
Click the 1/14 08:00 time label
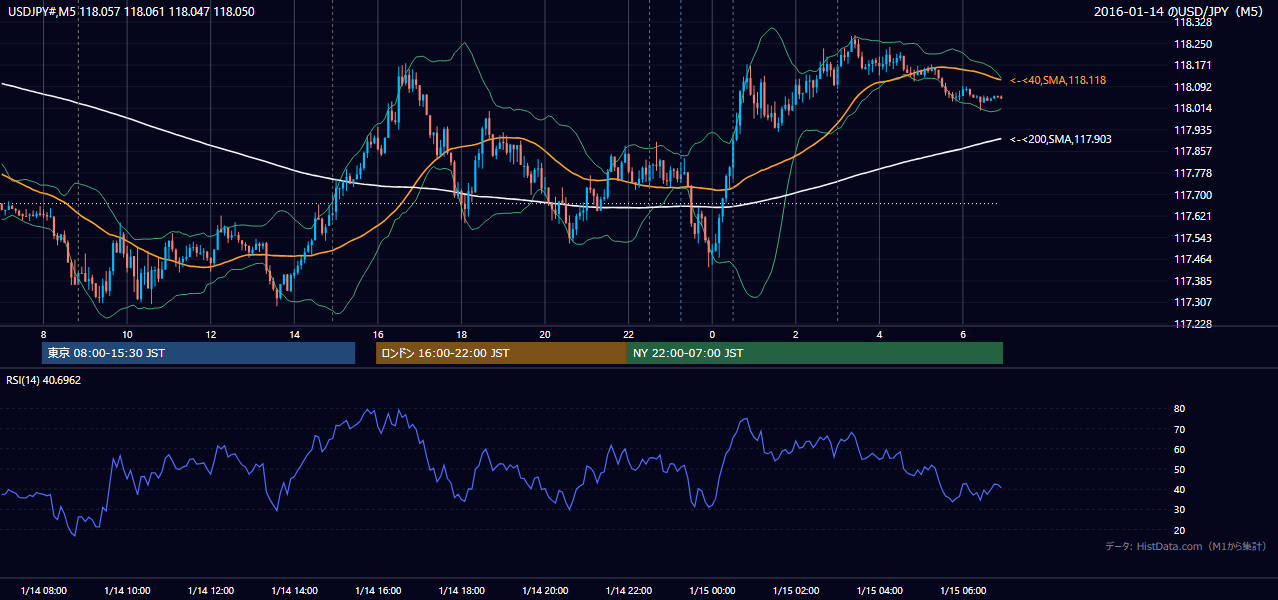(44, 591)
